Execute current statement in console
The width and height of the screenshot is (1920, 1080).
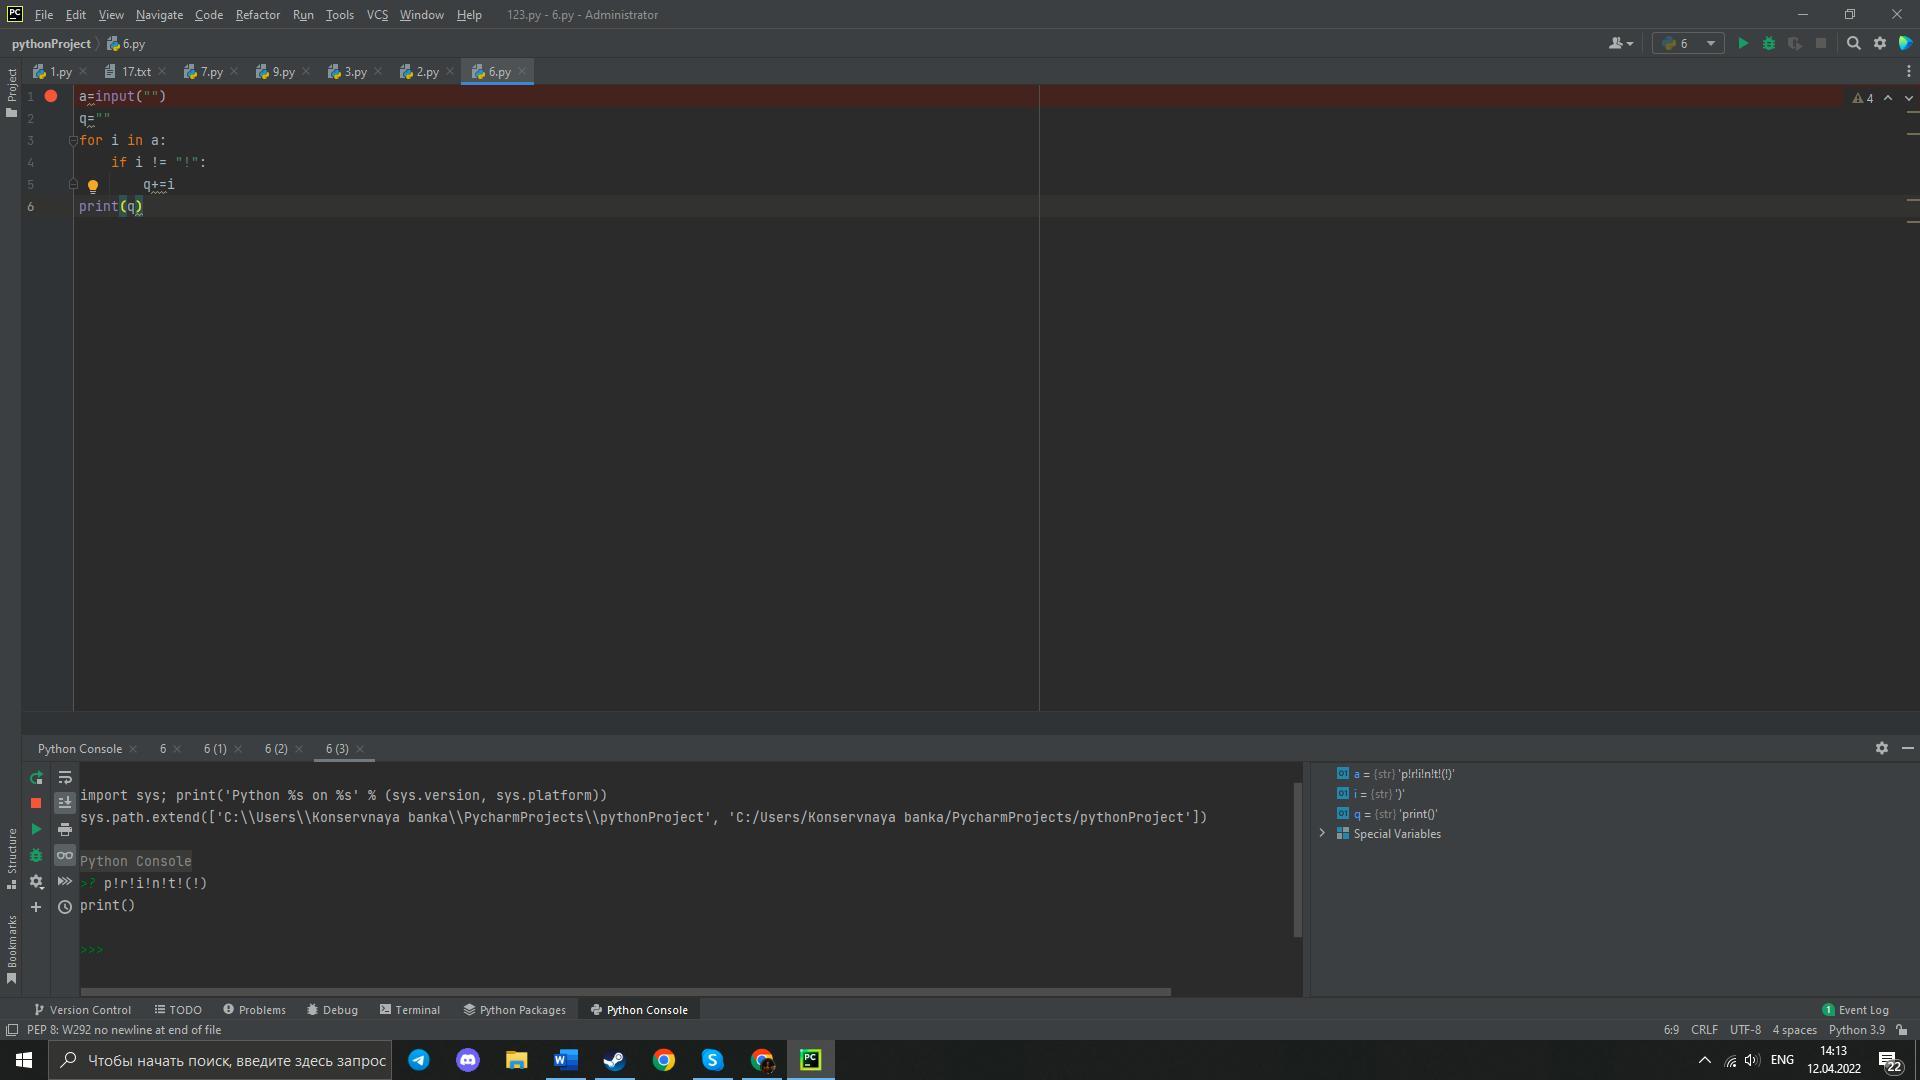tap(36, 829)
